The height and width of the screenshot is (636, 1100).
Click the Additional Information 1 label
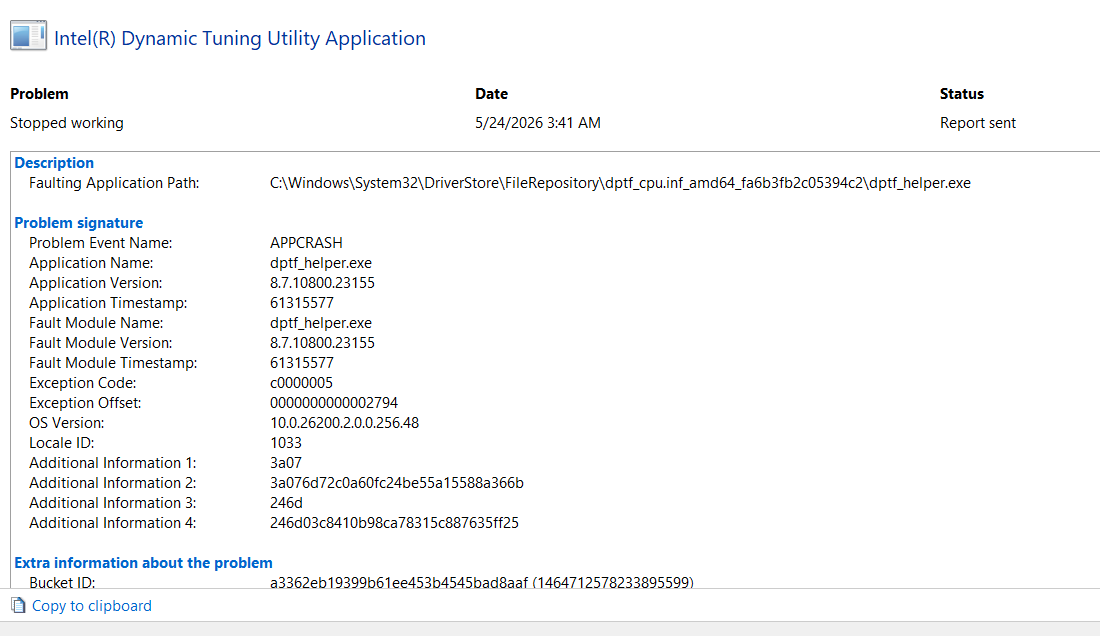(x=112, y=463)
